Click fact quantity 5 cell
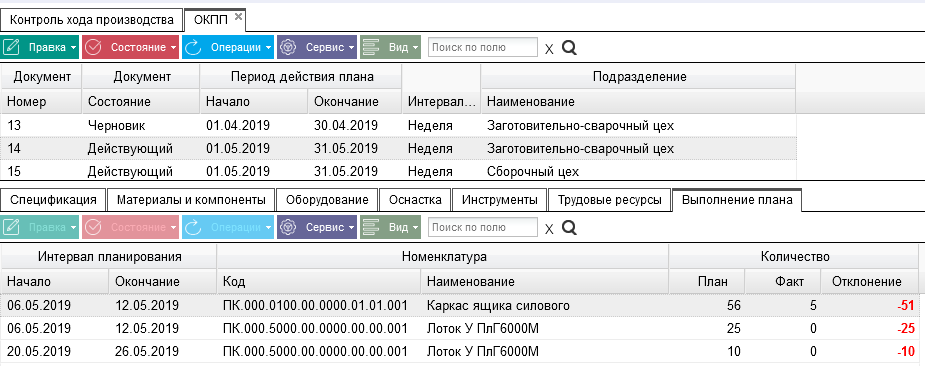This screenshot has height=366, width=925. pyautogui.click(x=782, y=306)
